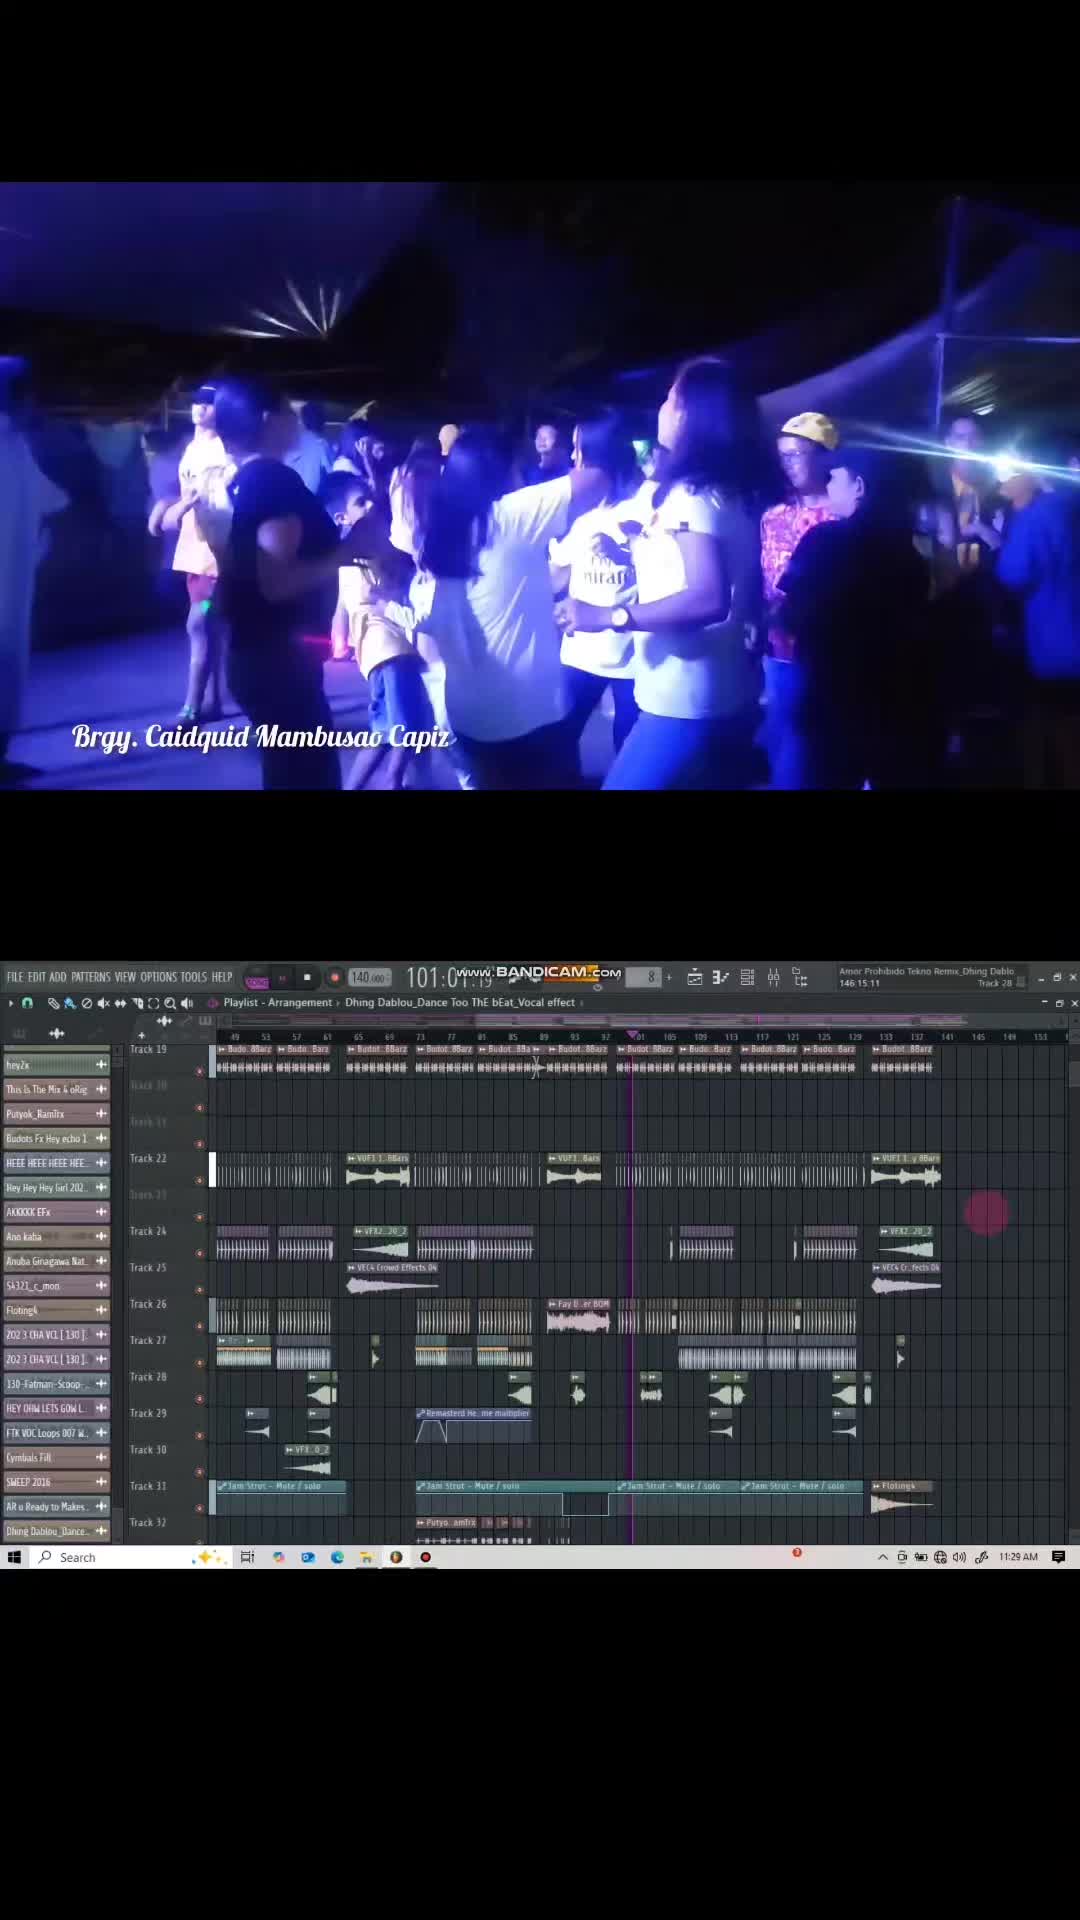Viewport: 1080px width, 1920px height.
Task: Mute Track 19 with its dot
Action: pyautogui.click(x=199, y=1071)
